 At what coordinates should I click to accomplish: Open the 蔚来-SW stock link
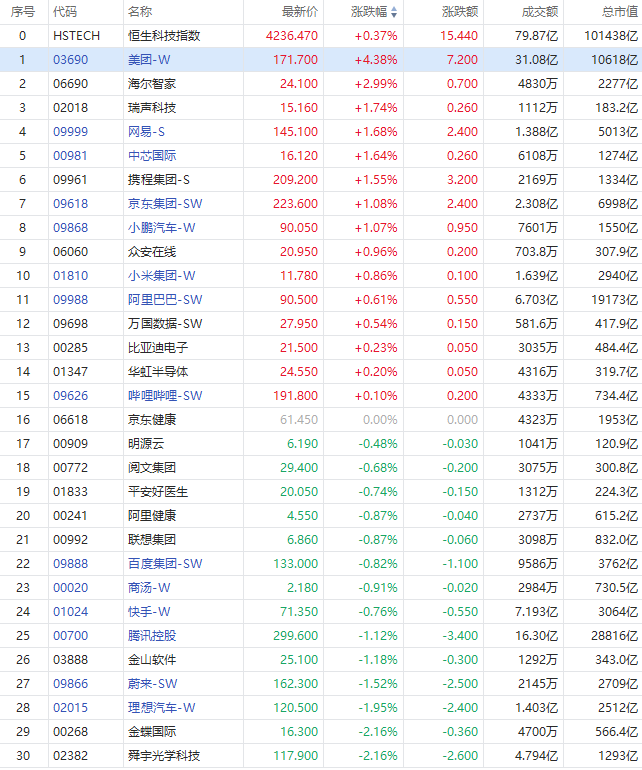(153, 684)
